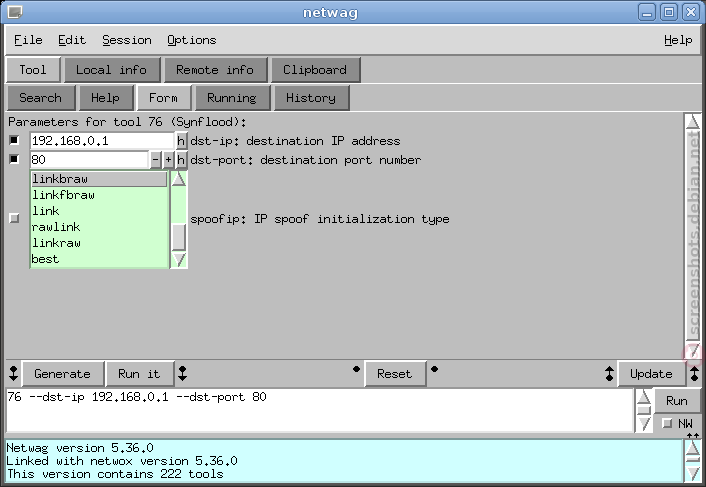
Task: Click the spoofip list scrollbar thumb
Action: pos(179,237)
